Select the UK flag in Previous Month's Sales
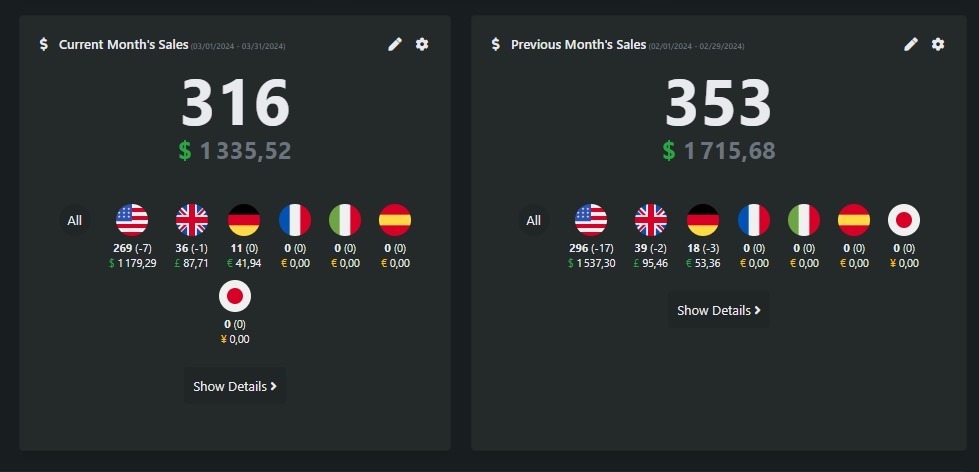This screenshot has width=979, height=472. (x=651, y=220)
